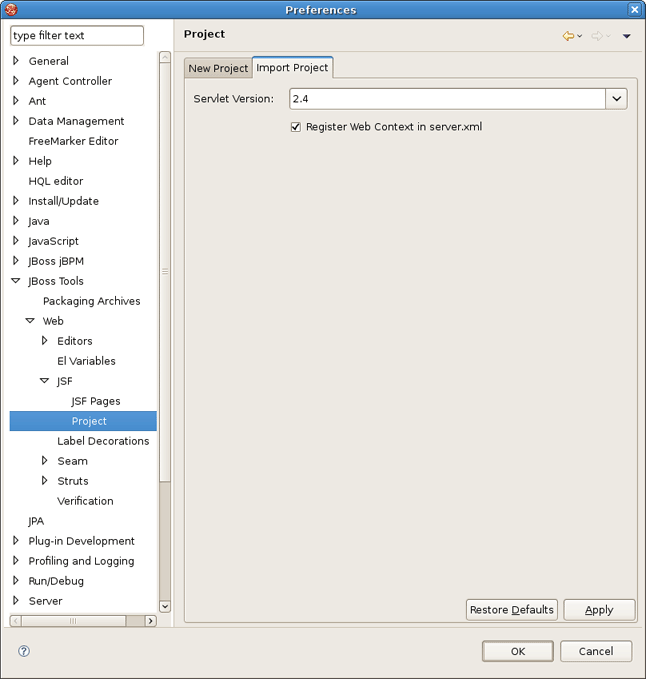Click the help question mark icon
The width and height of the screenshot is (646, 679).
pos(24,651)
